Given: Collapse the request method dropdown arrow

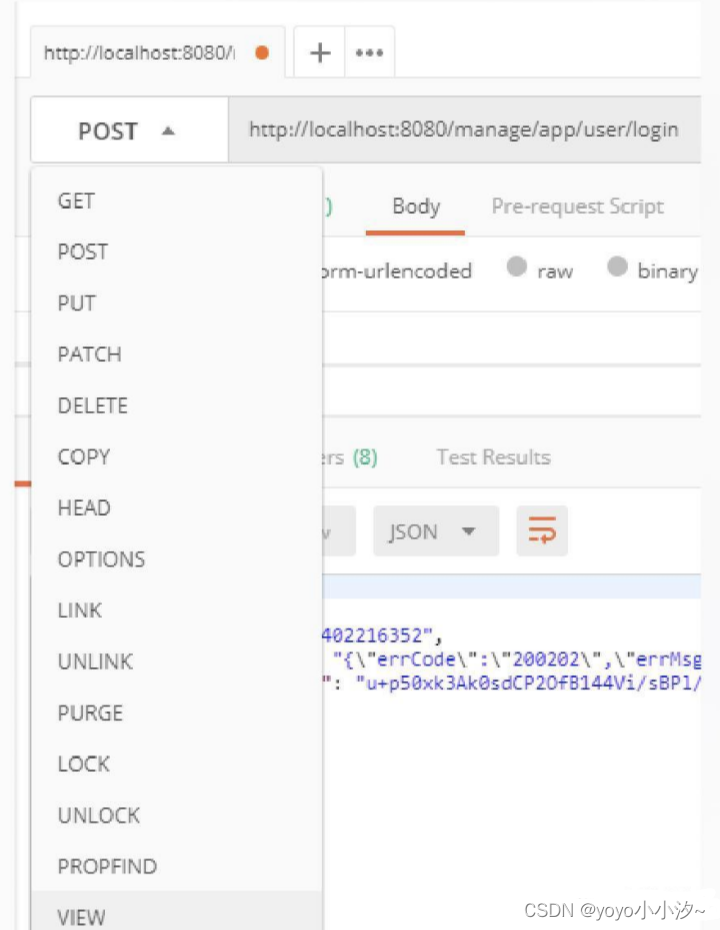Looking at the screenshot, I should pos(168,130).
